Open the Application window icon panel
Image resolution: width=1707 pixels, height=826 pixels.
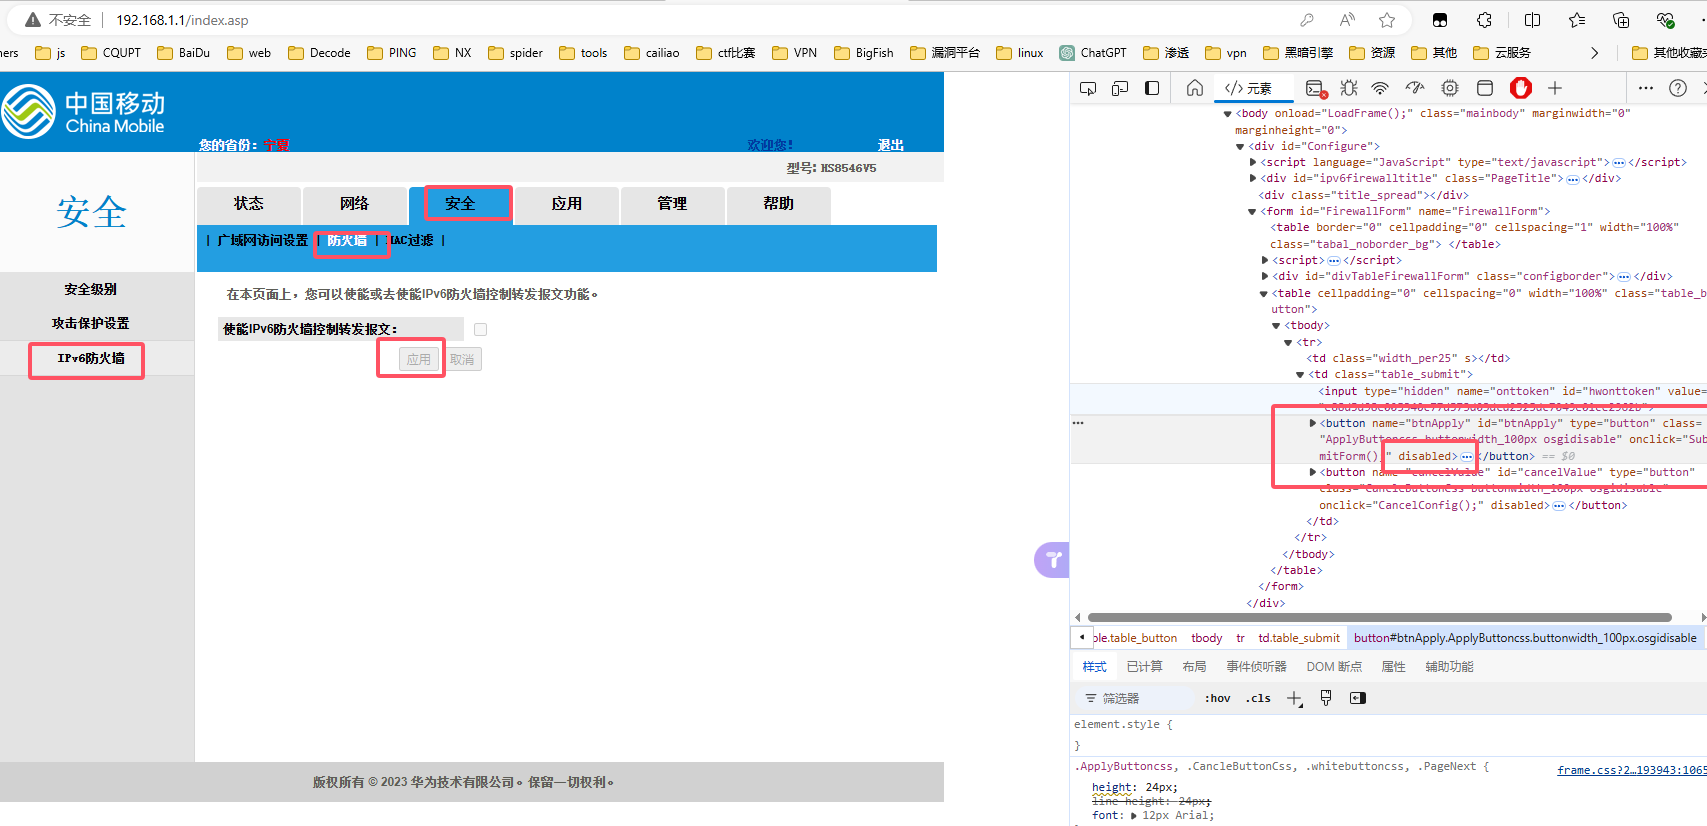(x=1485, y=88)
